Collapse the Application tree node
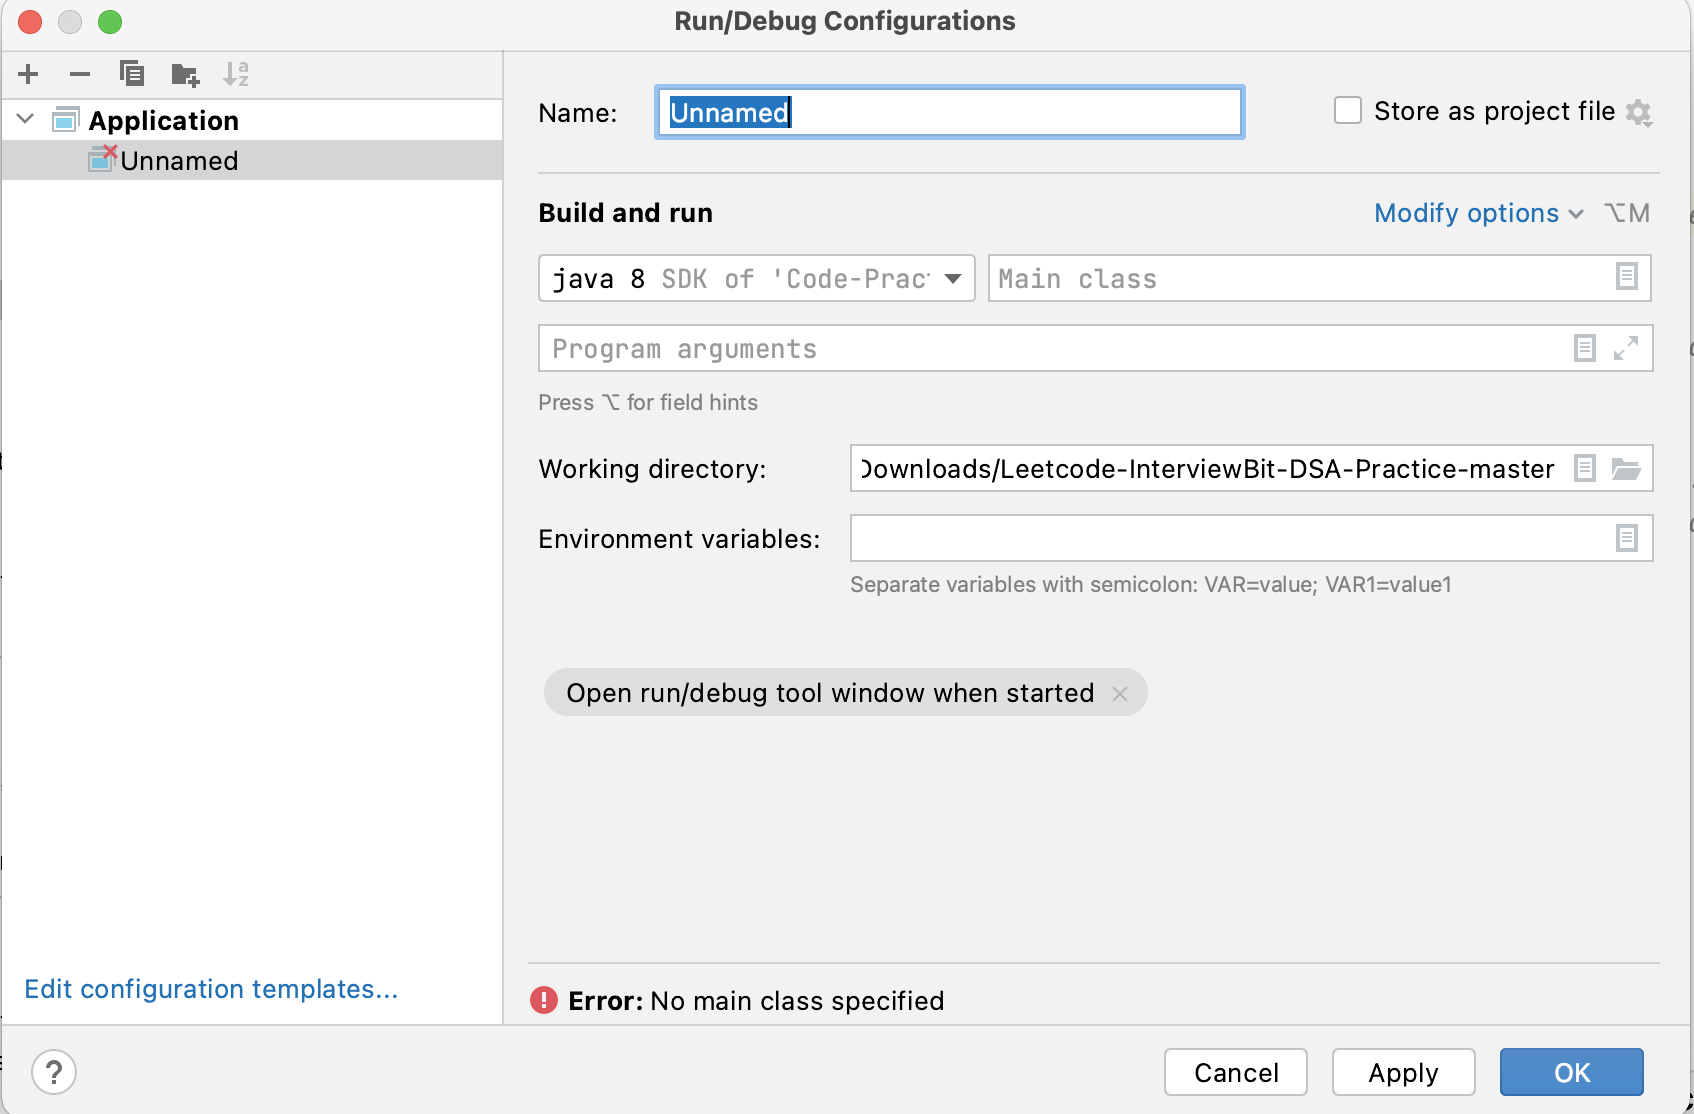This screenshot has height=1114, width=1694. [x=26, y=120]
